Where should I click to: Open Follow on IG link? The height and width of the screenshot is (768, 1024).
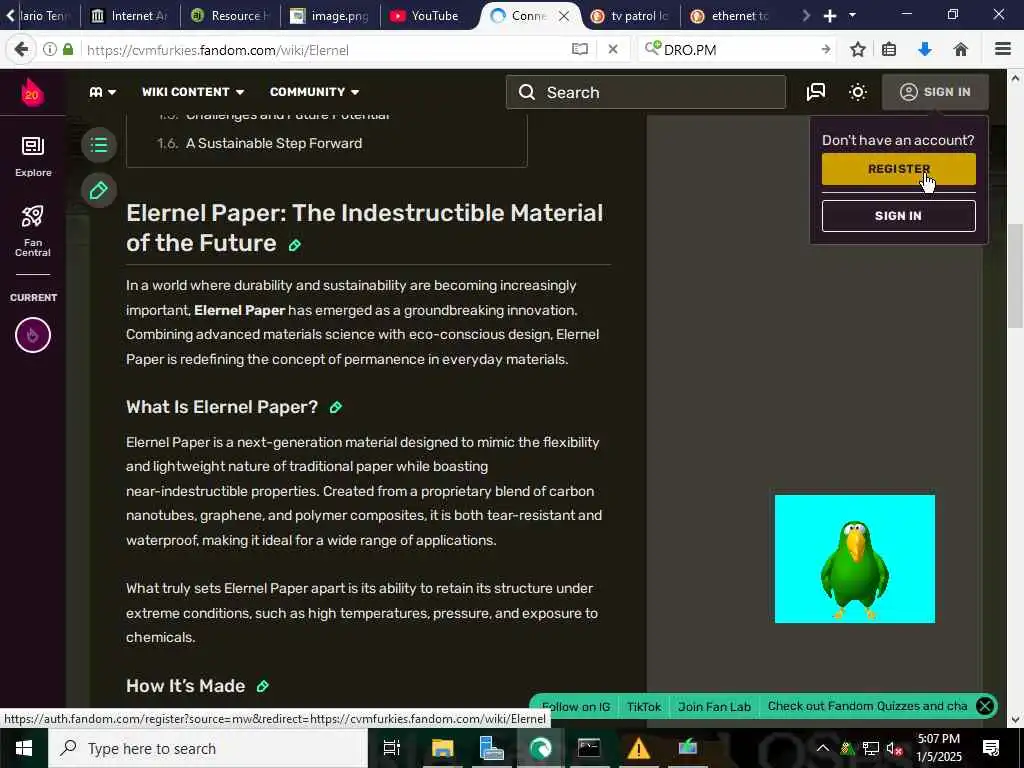pyautogui.click(x=575, y=707)
